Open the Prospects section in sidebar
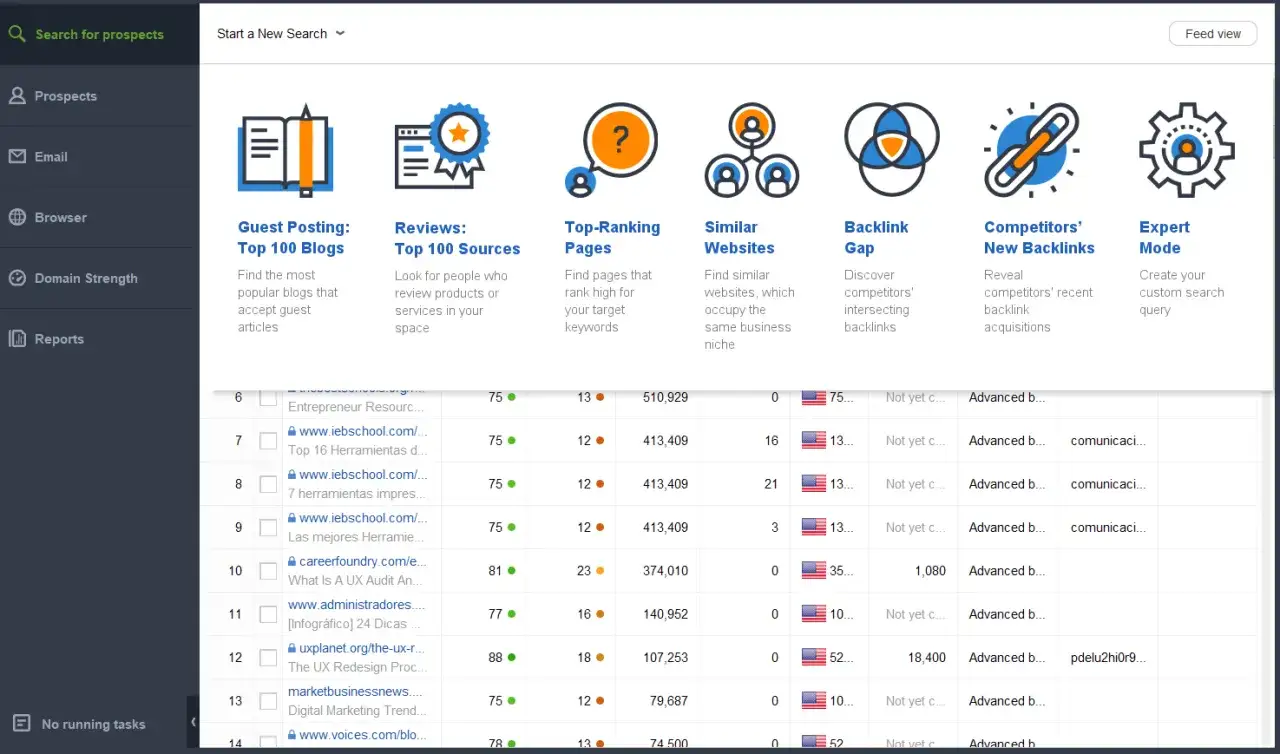 (66, 96)
